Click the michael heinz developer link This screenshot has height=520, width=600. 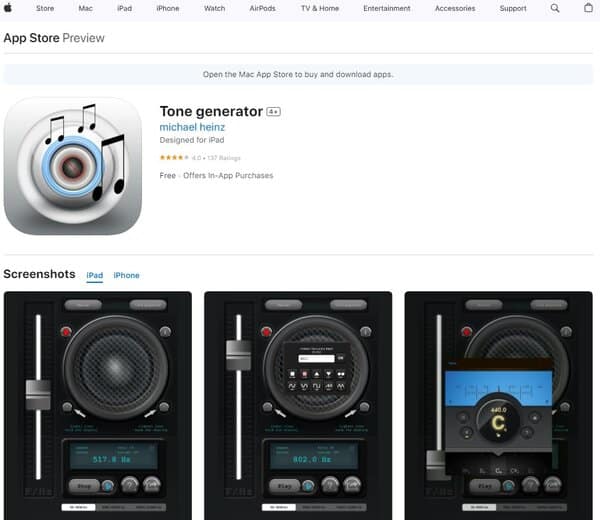click(x=192, y=127)
